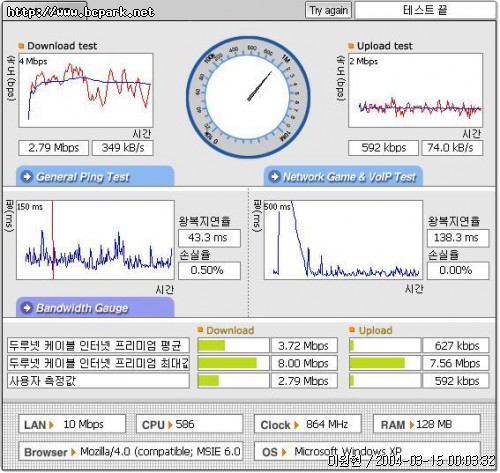This screenshot has height=473, width=500.
Task: Click the Clock 864 MHz info box
Action: tap(308, 424)
